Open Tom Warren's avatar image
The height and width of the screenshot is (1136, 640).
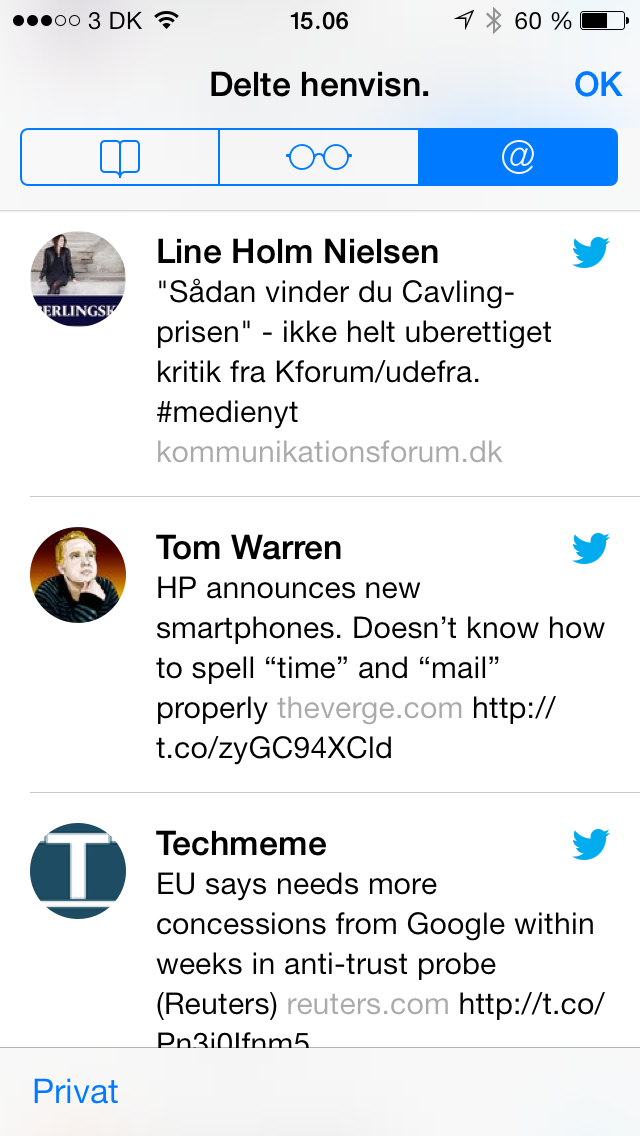pyautogui.click(x=78, y=575)
